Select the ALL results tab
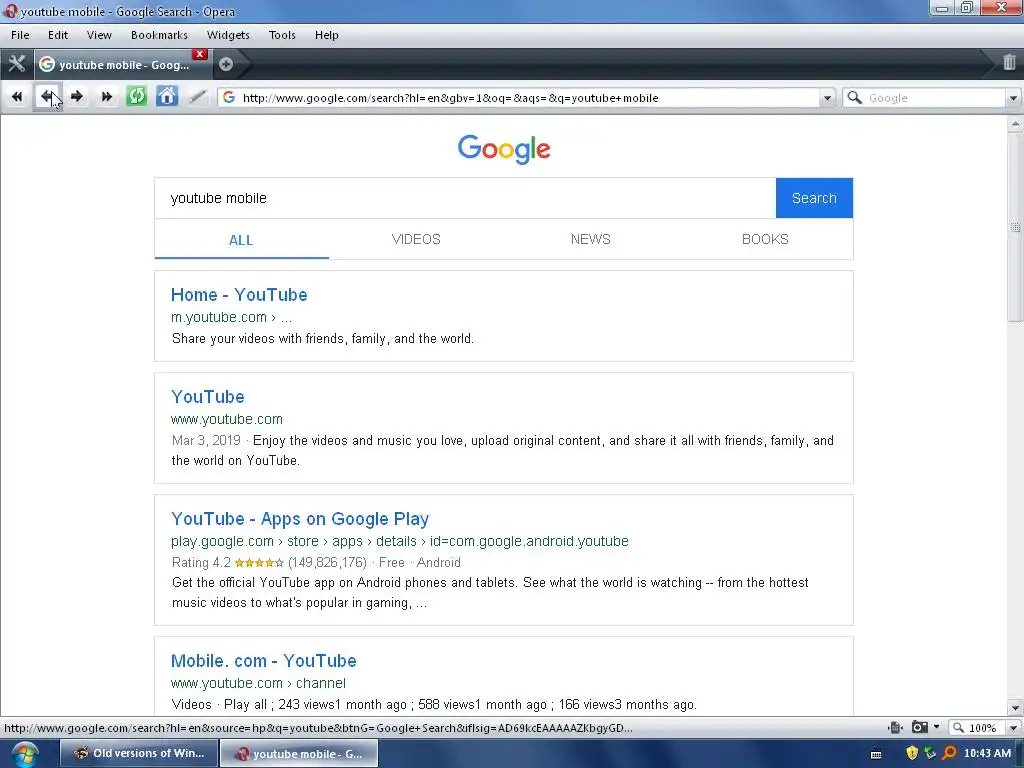This screenshot has height=768, width=1024. pos(241,240)
